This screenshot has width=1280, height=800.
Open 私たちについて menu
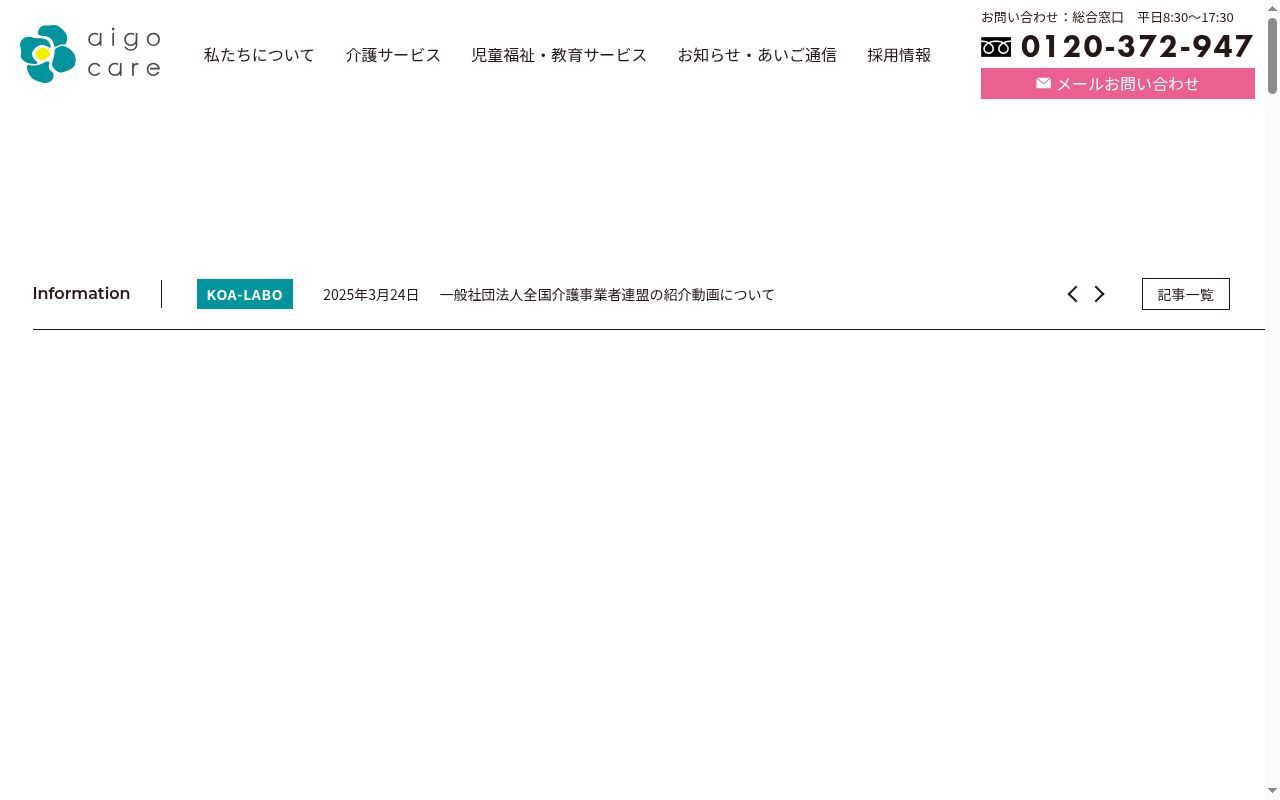click(x=259, y=55)
